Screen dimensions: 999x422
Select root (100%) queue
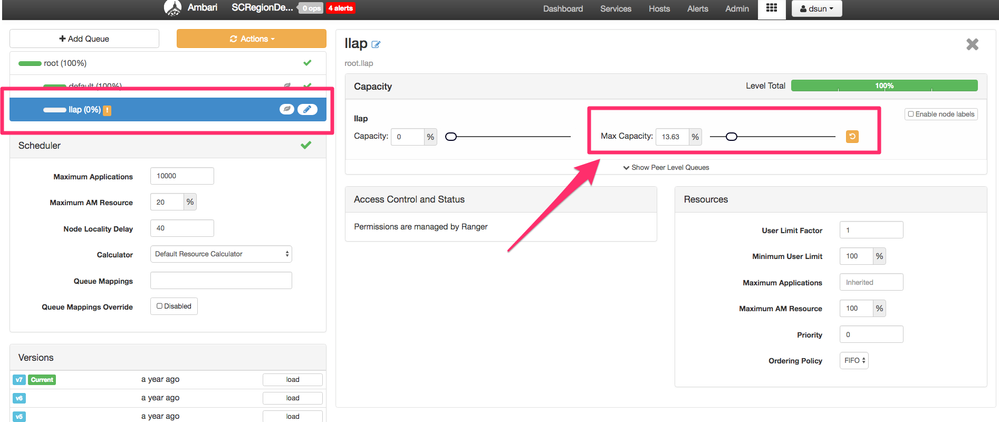168,63
